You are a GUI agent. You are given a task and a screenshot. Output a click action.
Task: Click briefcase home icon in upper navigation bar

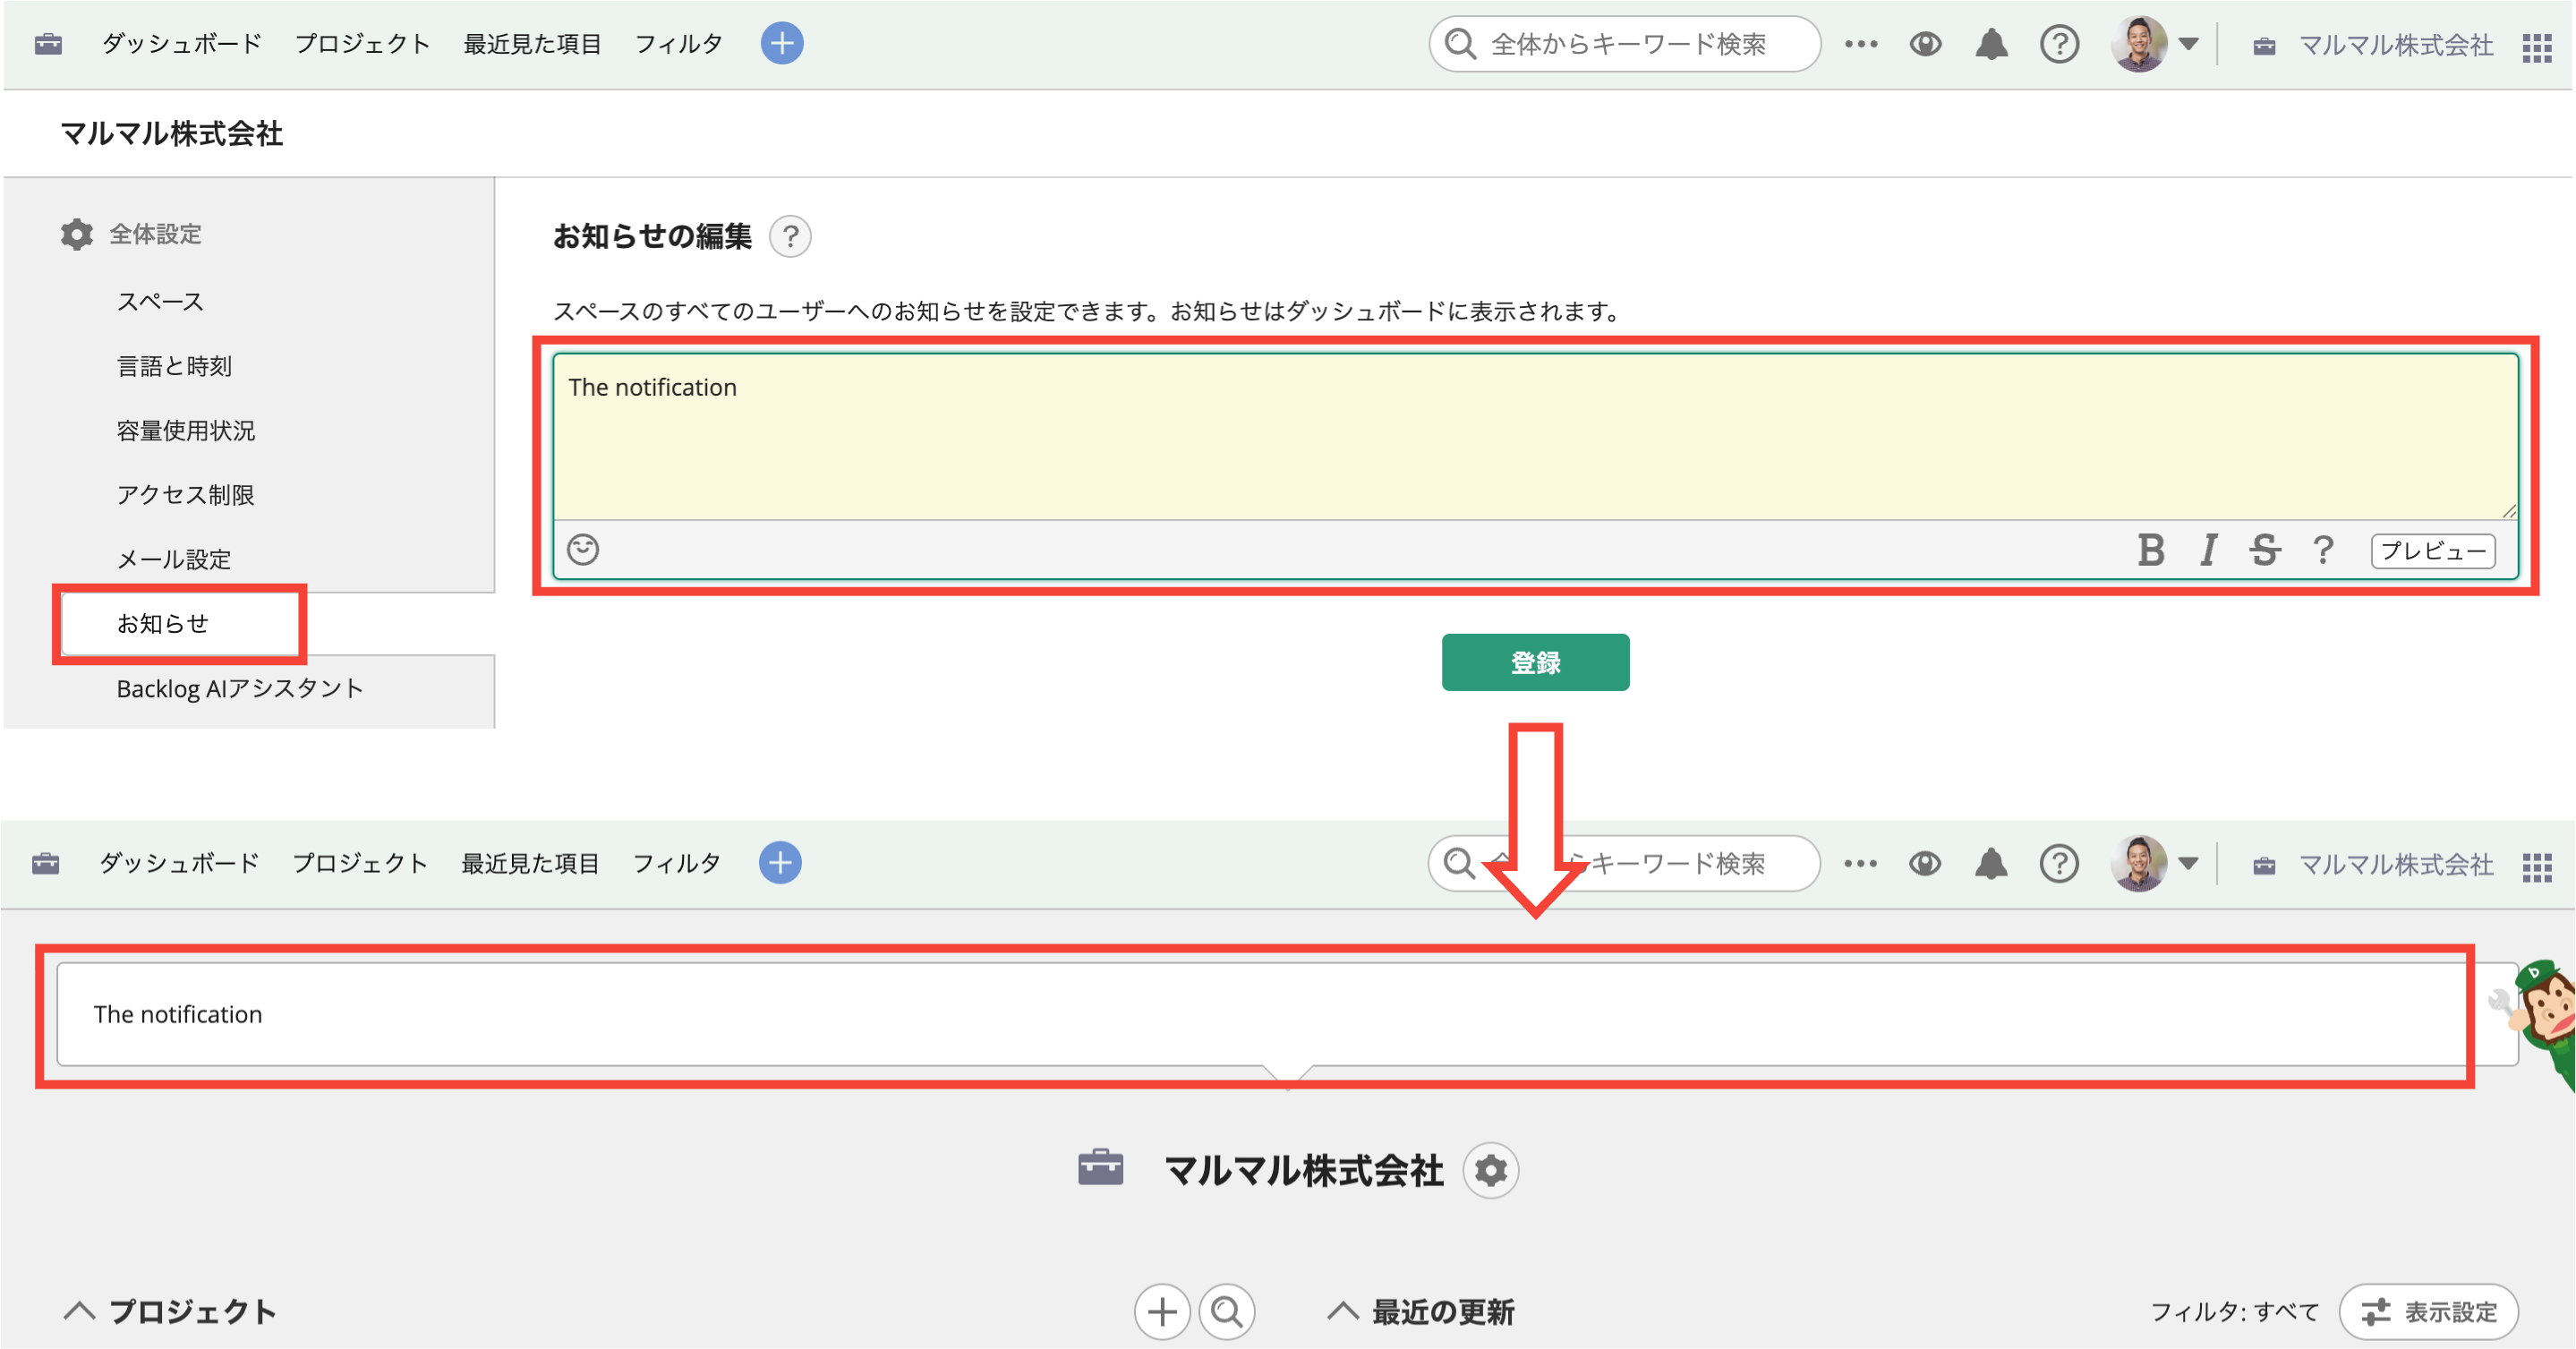point(48,44)
